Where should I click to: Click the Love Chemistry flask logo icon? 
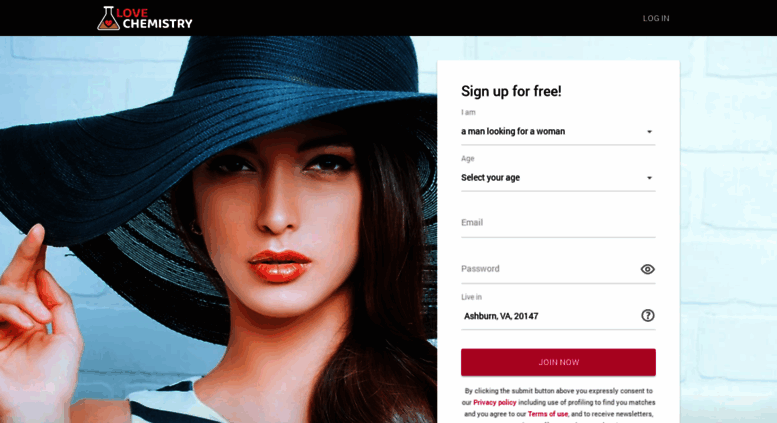tap(108, 18)
